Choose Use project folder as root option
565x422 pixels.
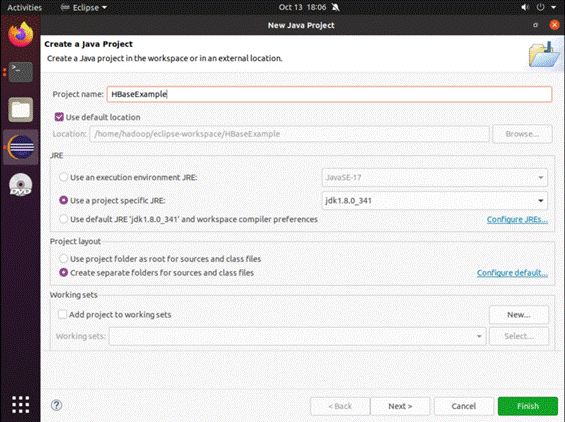[x=63, y=258]
